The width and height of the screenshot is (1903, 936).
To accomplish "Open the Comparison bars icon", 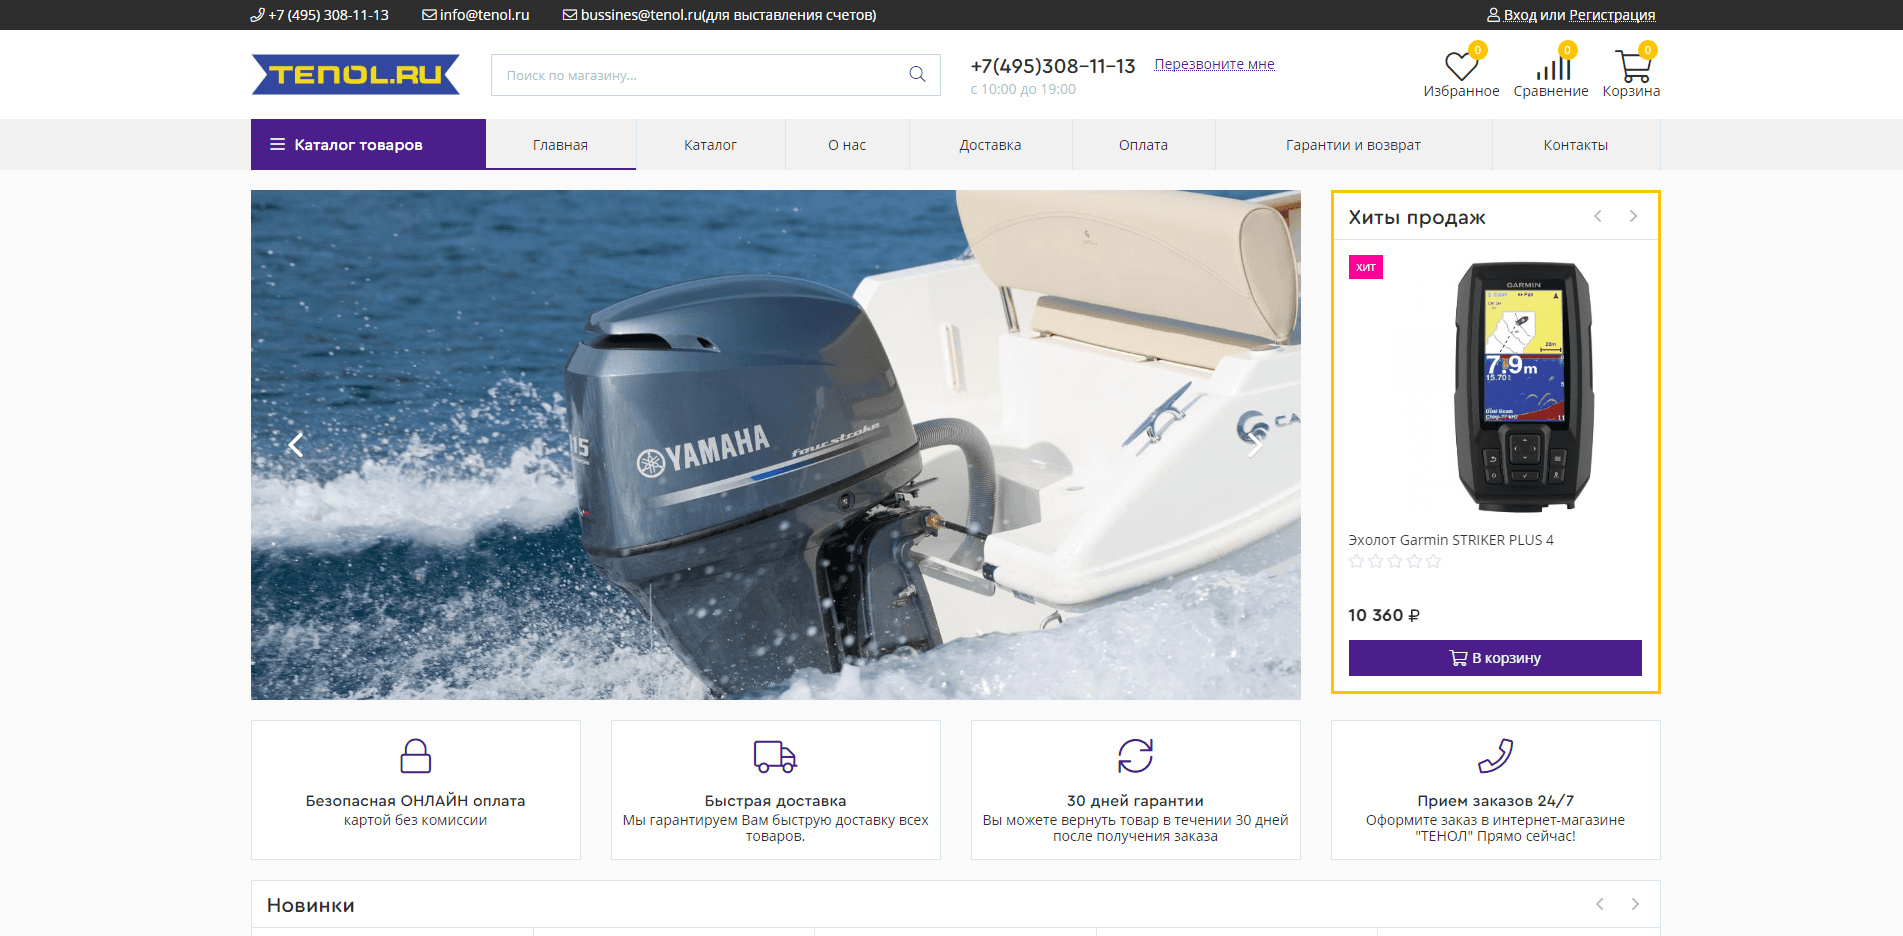I will click(1553, 67).
